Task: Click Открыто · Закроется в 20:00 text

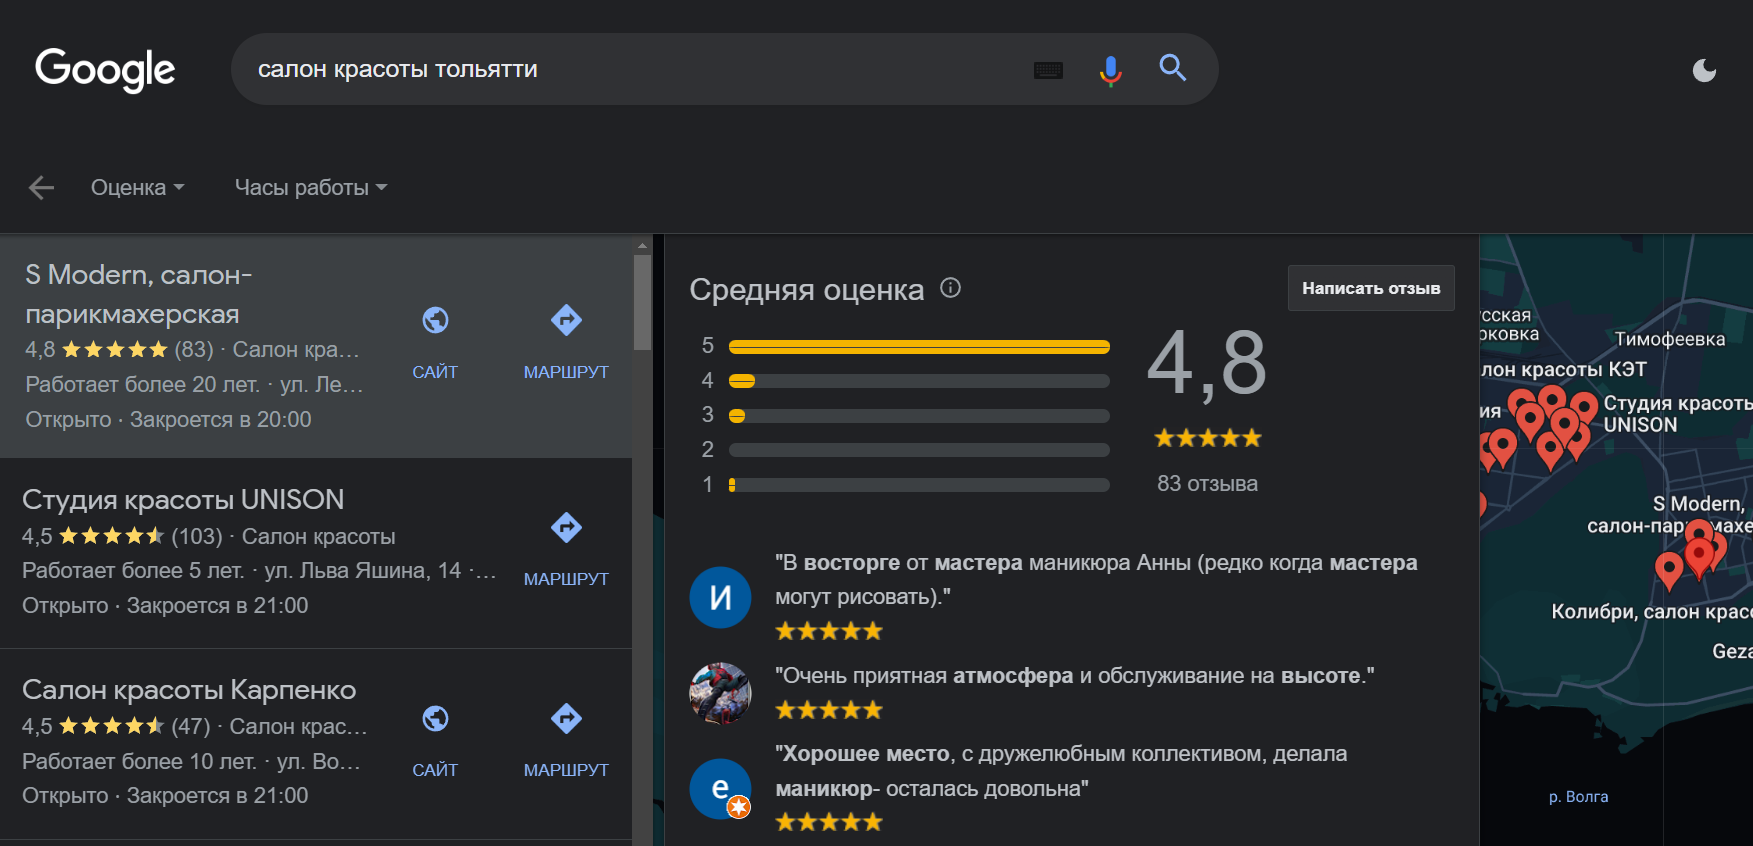Action: tap(168, 420)
